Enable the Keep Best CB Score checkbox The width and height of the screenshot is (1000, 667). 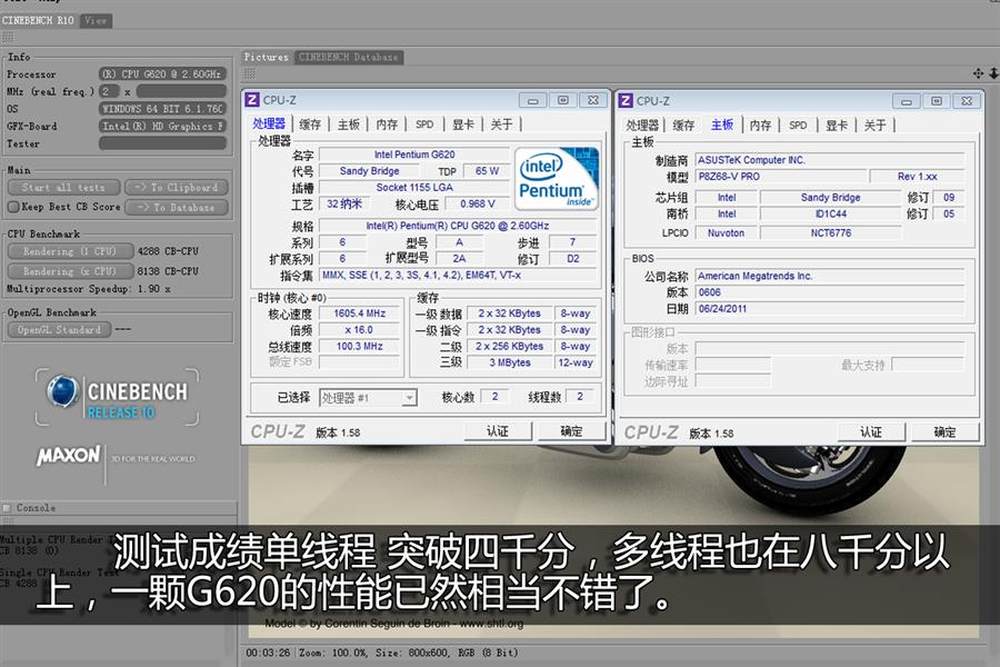12,207
